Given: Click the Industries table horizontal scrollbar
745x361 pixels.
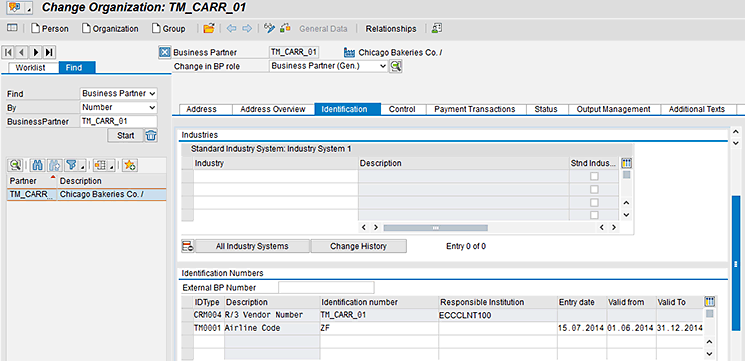Looking at the screenshot, I should [x=435, y=228].
